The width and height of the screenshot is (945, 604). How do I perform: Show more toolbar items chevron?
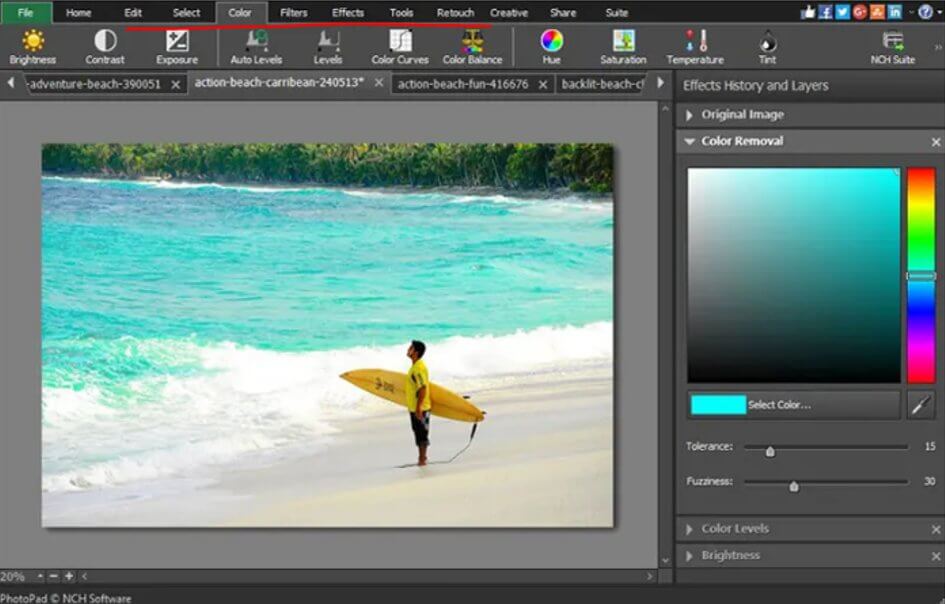tap(938, 47)
